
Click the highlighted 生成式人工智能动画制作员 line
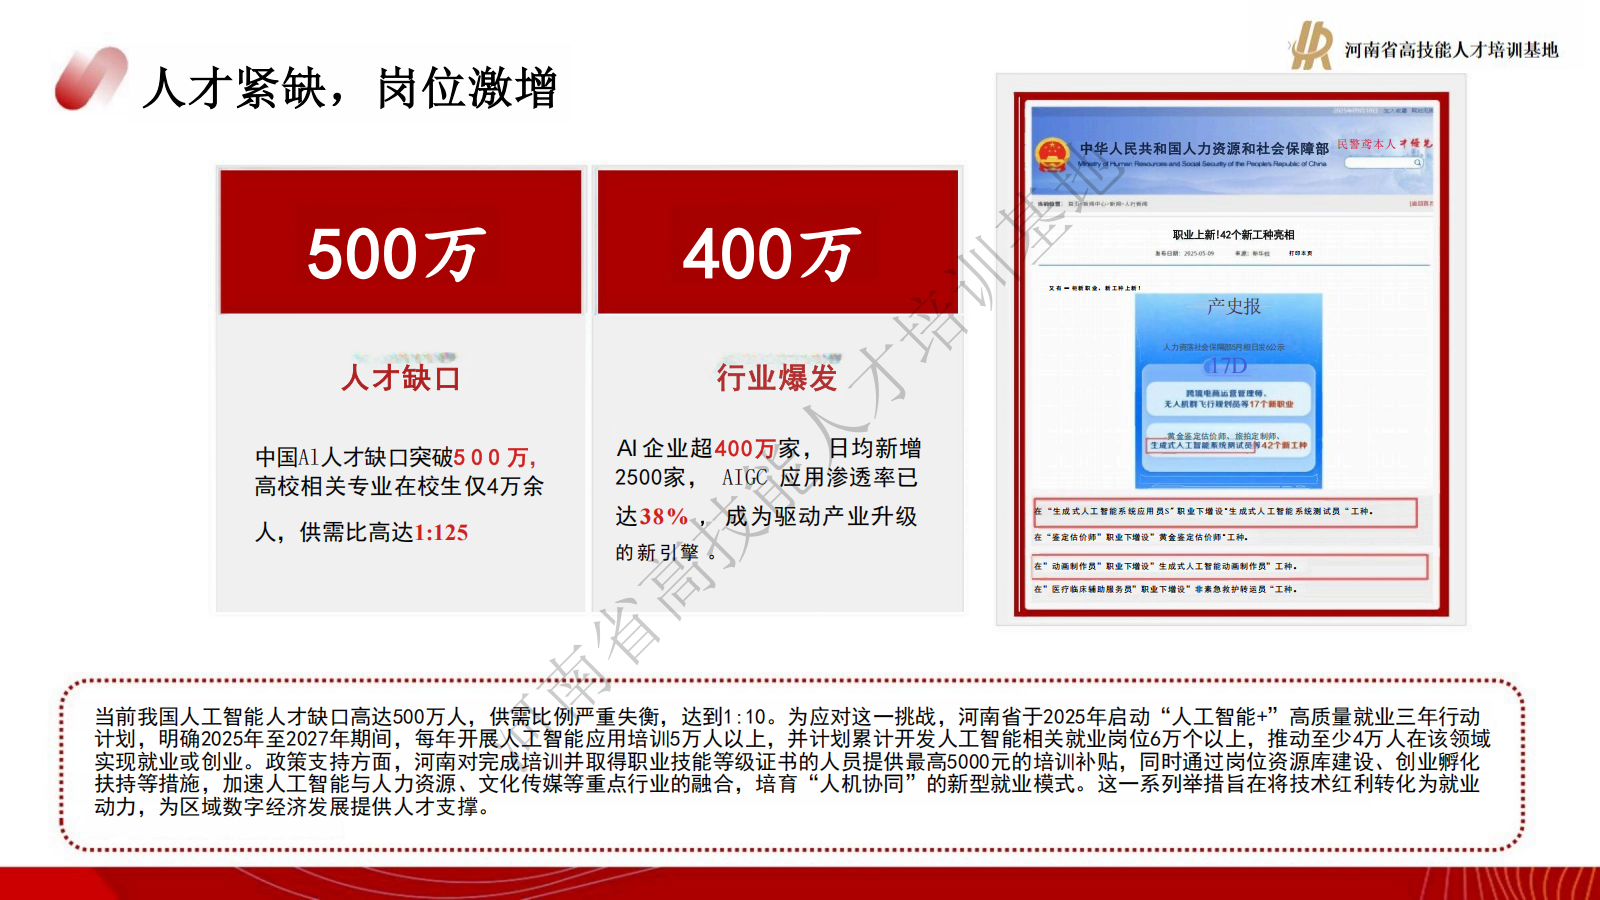pyautogui.click(x=1230, y=567)
